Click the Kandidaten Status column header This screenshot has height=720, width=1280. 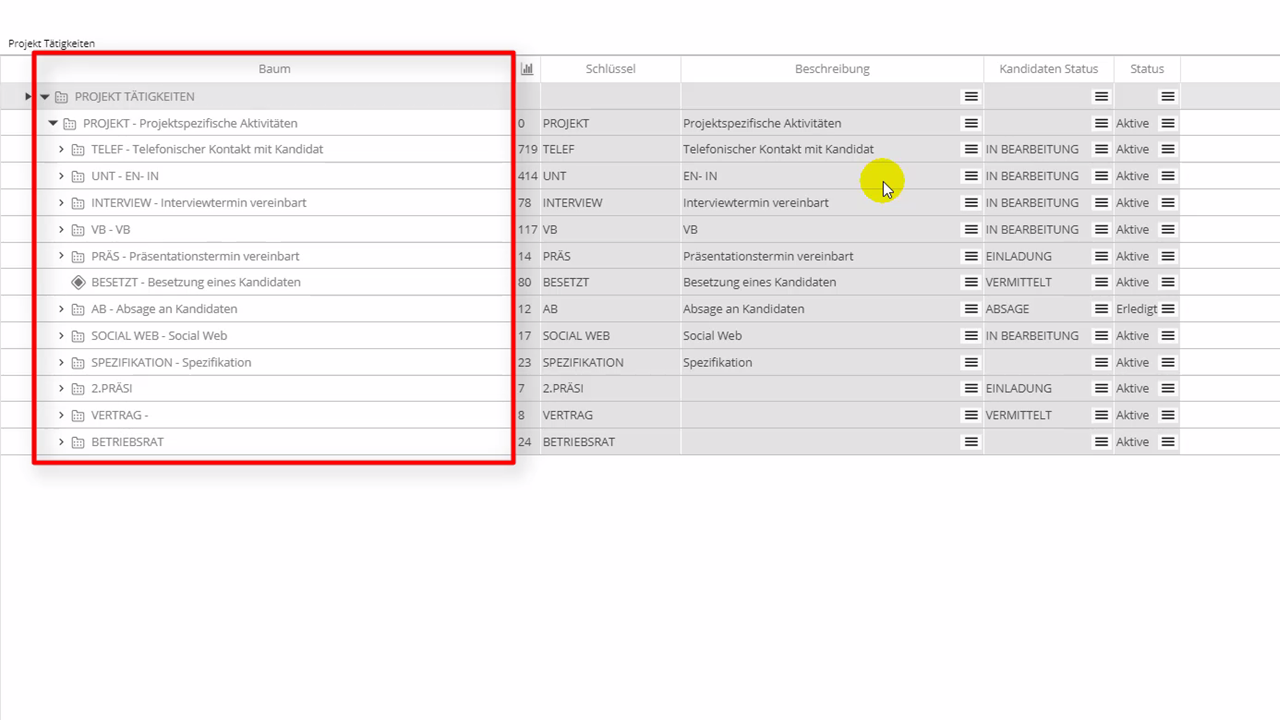1049,69
